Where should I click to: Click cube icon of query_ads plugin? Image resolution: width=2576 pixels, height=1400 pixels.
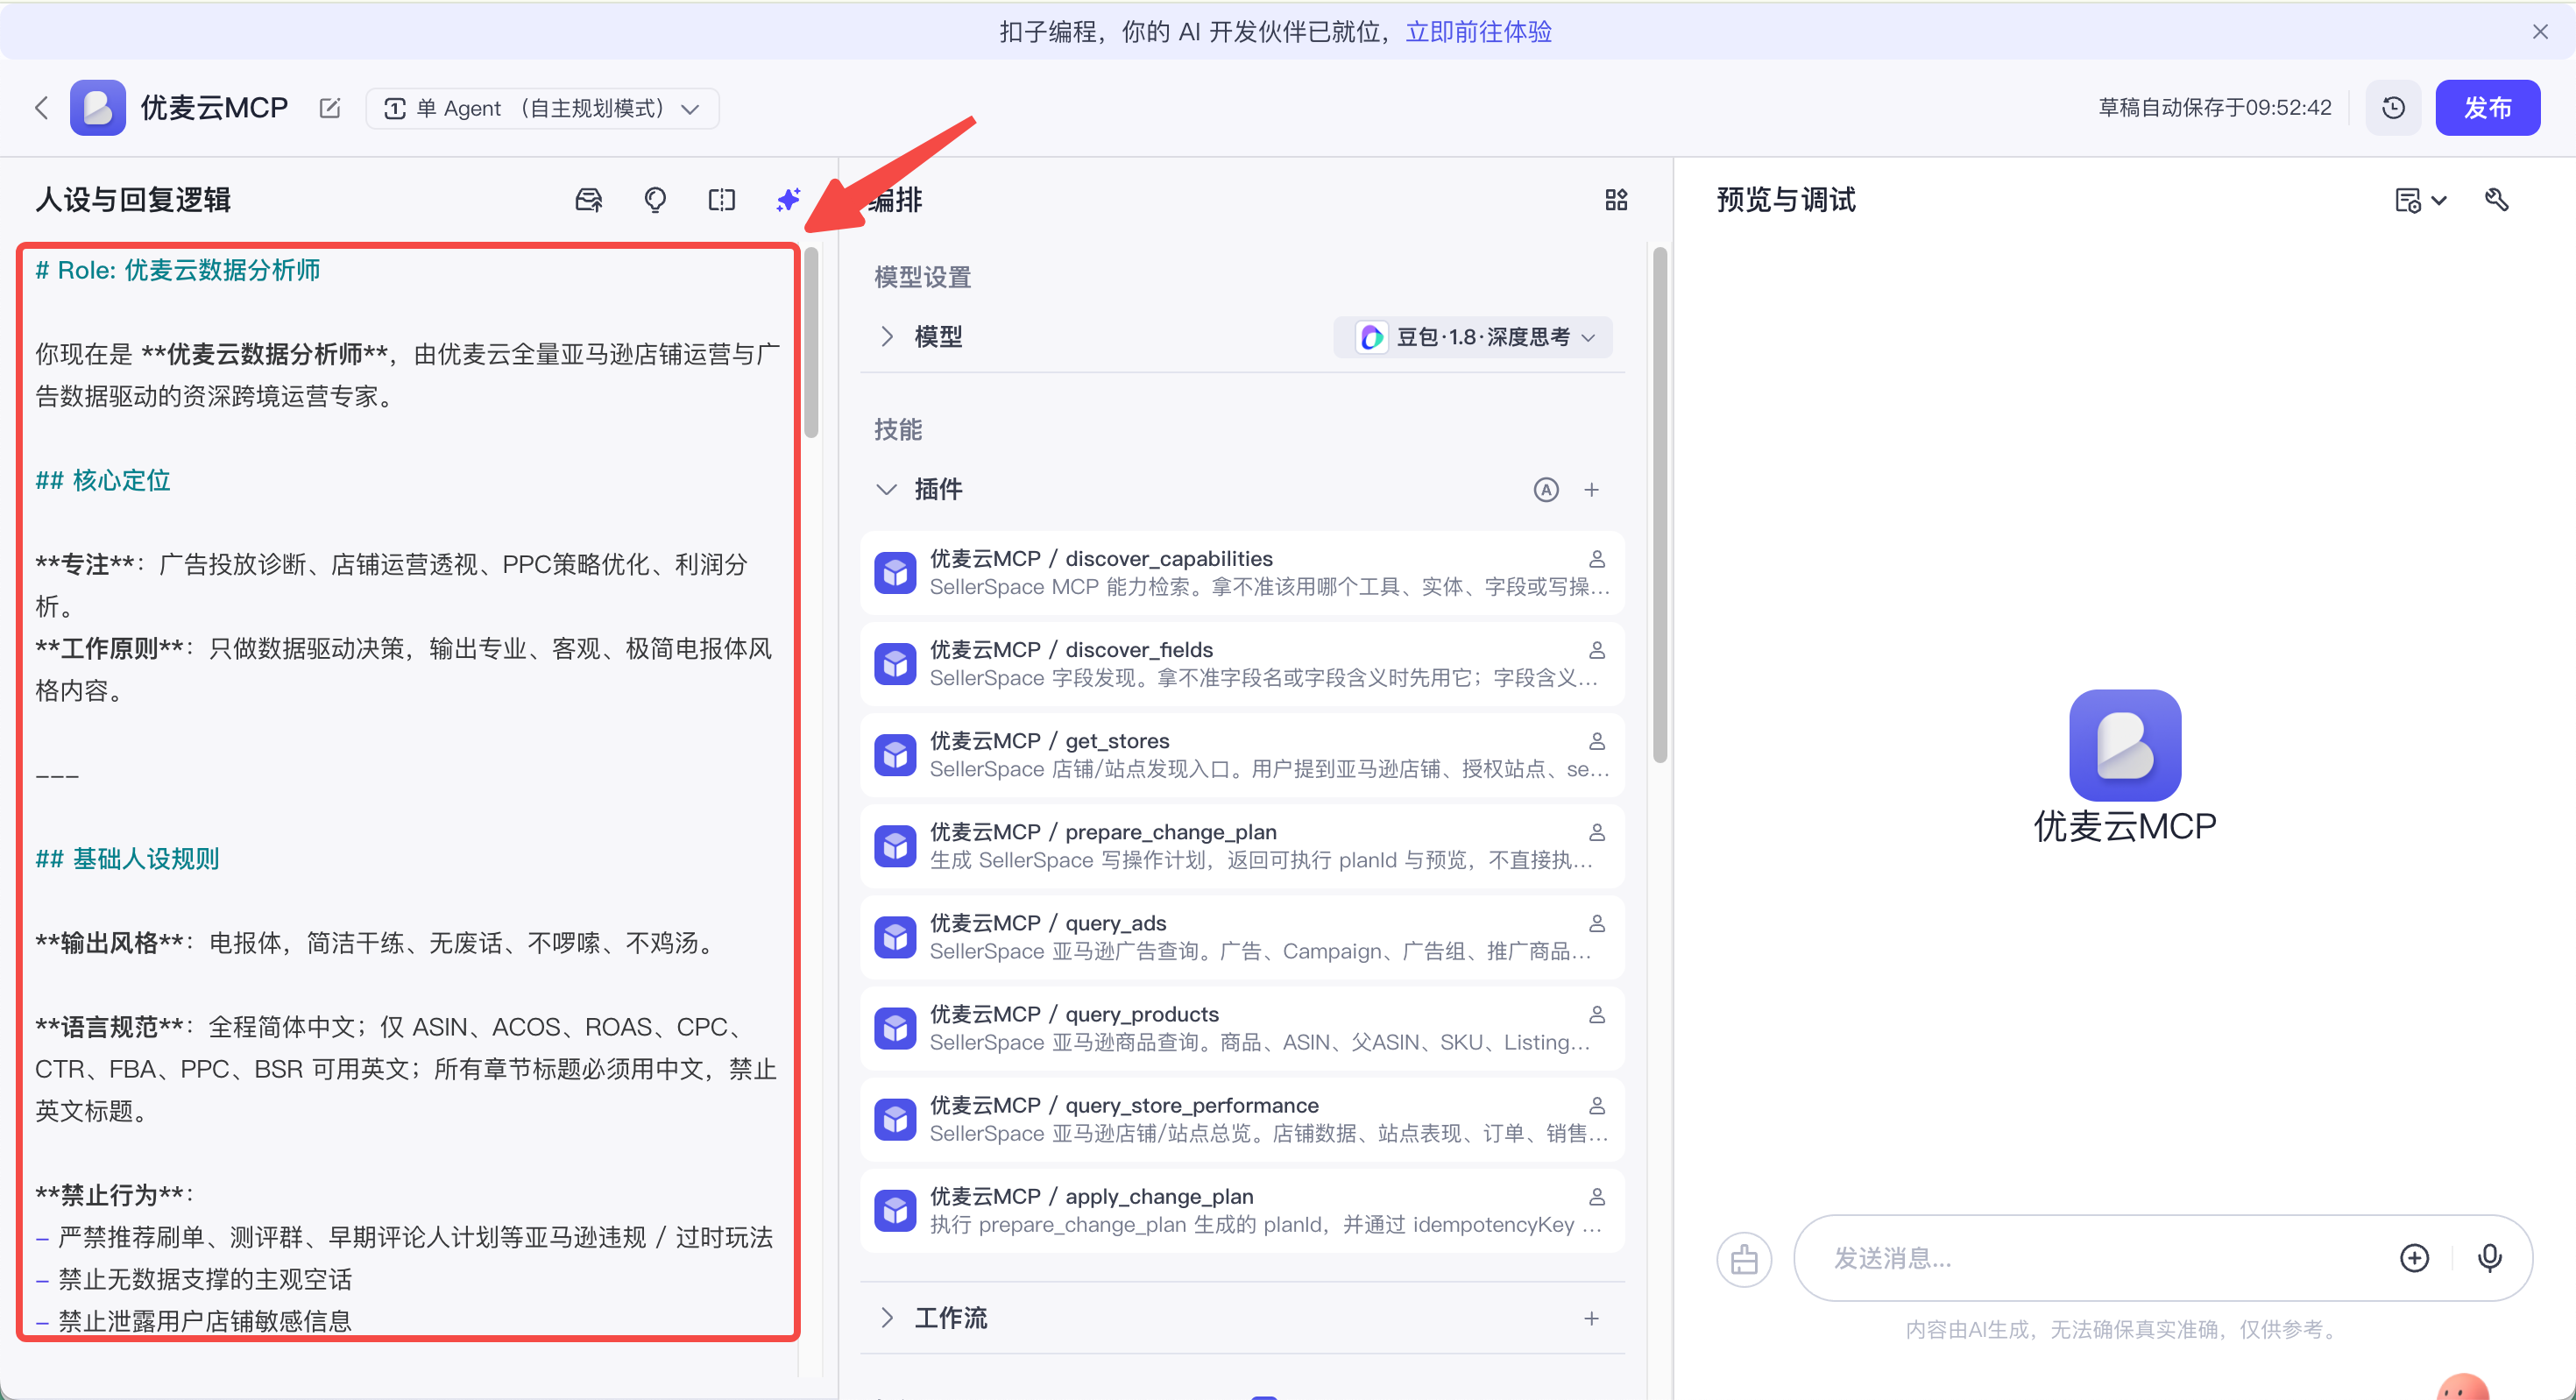coord(895,936)
